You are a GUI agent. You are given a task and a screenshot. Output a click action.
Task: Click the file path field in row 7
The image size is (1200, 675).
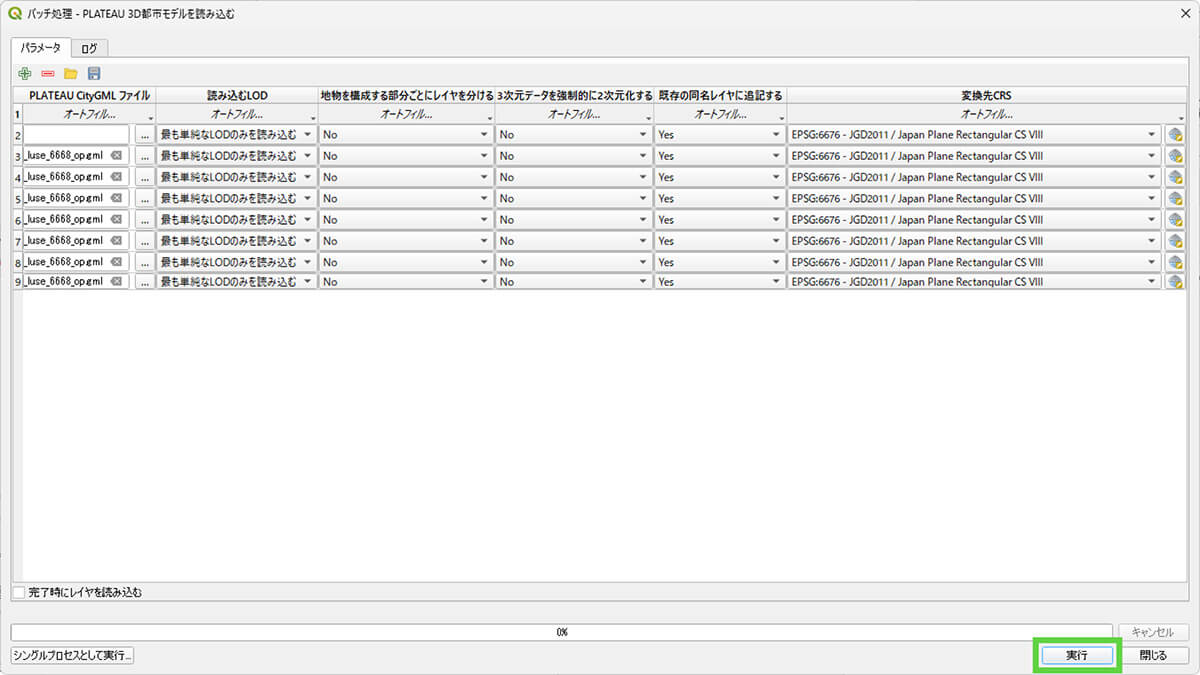click(77, 240)
